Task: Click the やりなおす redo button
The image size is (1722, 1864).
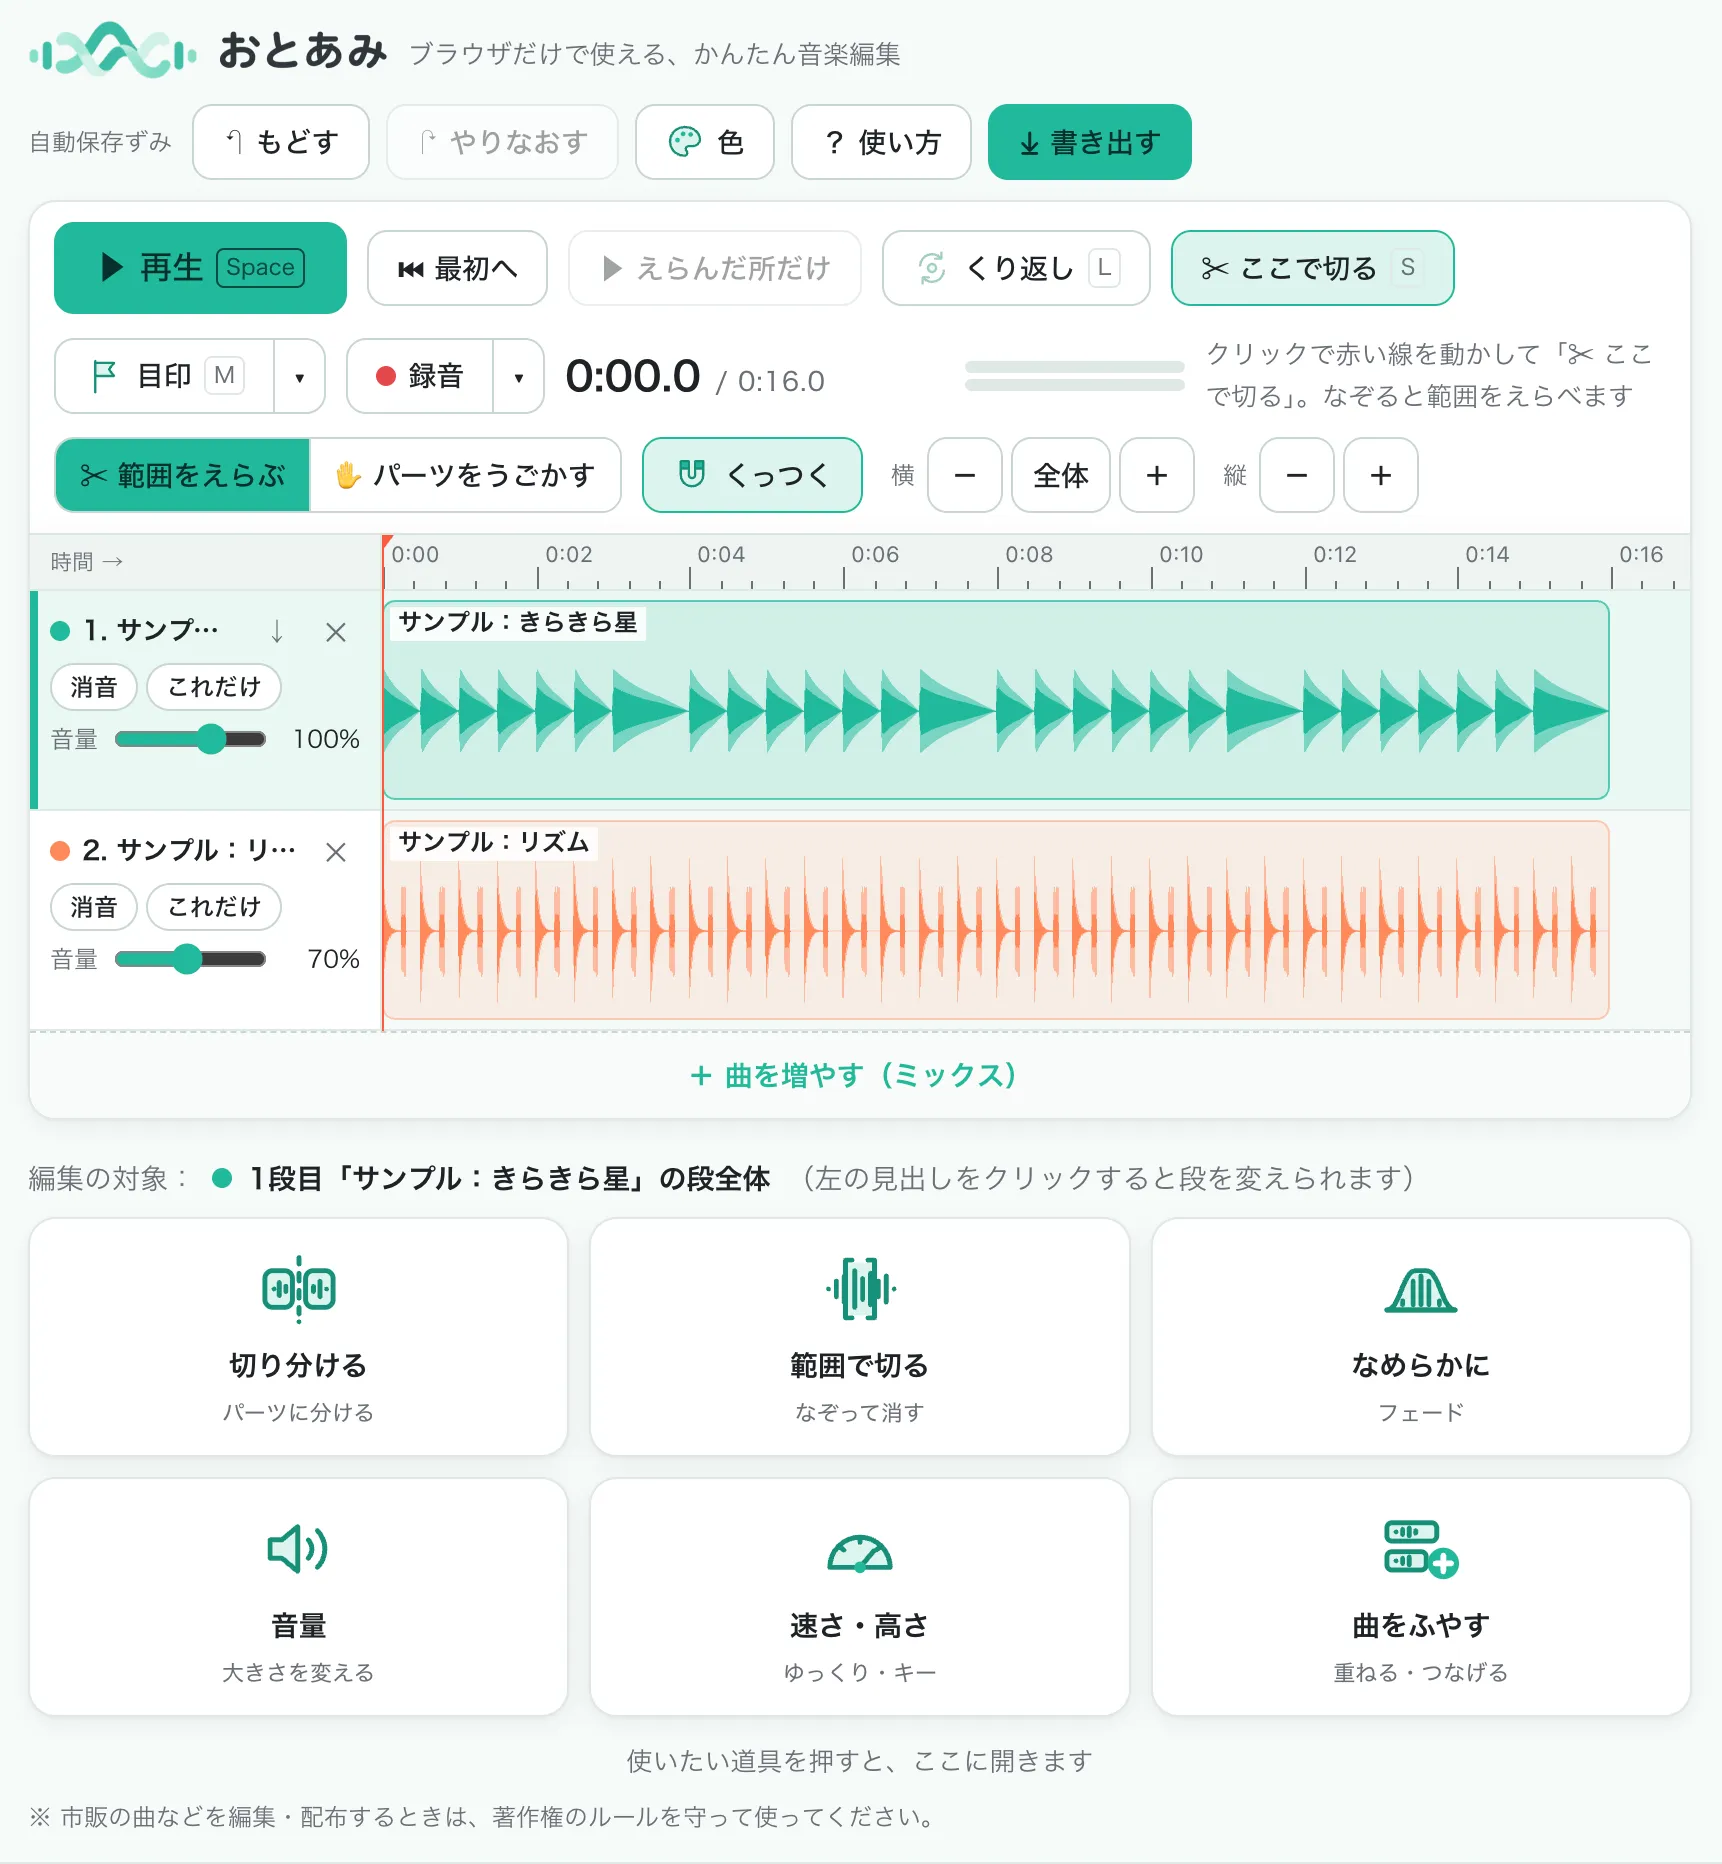Action: click(502, 142)
